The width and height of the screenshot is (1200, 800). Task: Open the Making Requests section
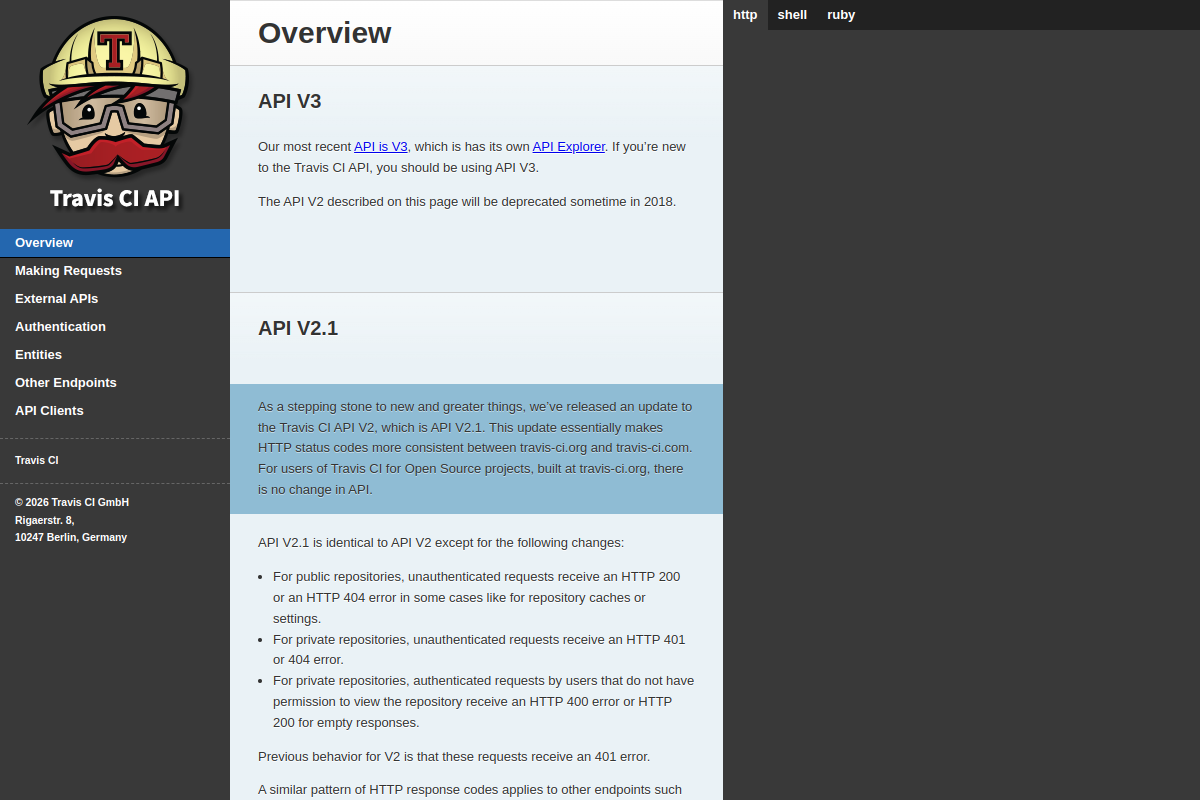click(x=115, y=271)
